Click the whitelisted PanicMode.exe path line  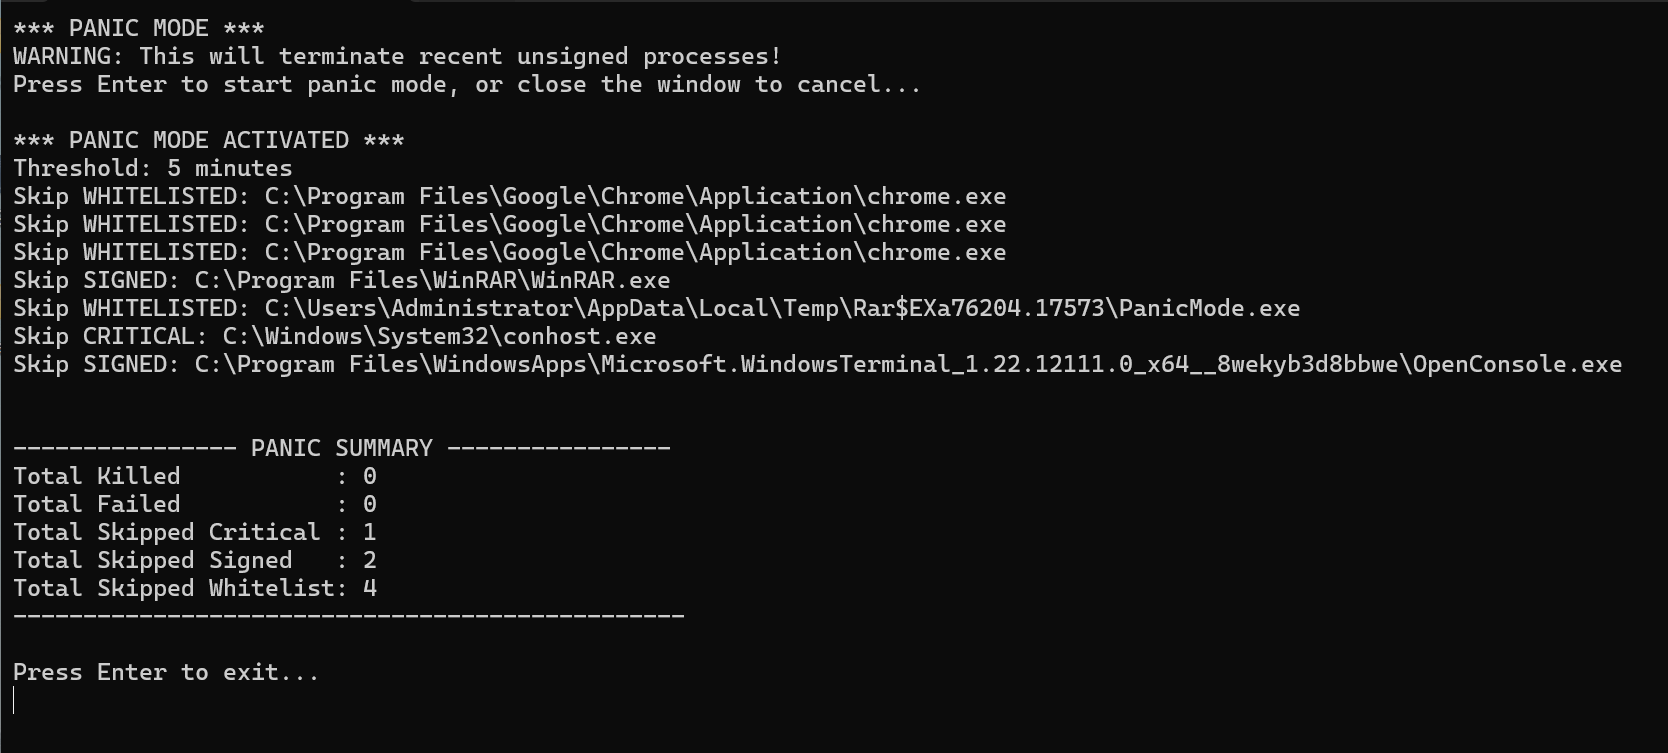[x=656, y=308]
